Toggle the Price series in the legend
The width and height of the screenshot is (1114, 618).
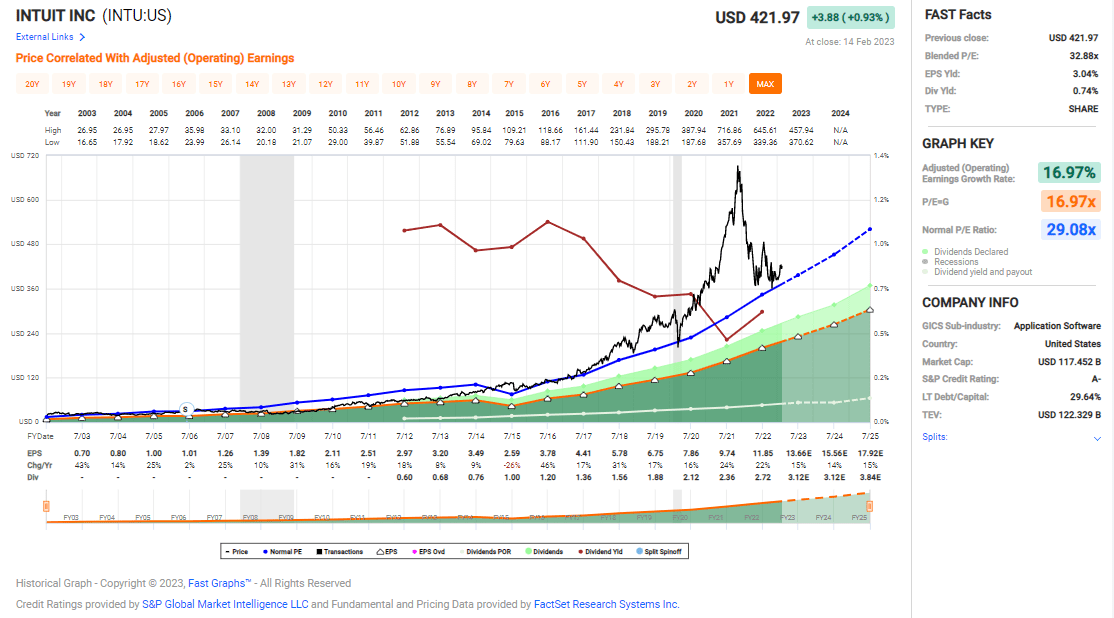240,551
